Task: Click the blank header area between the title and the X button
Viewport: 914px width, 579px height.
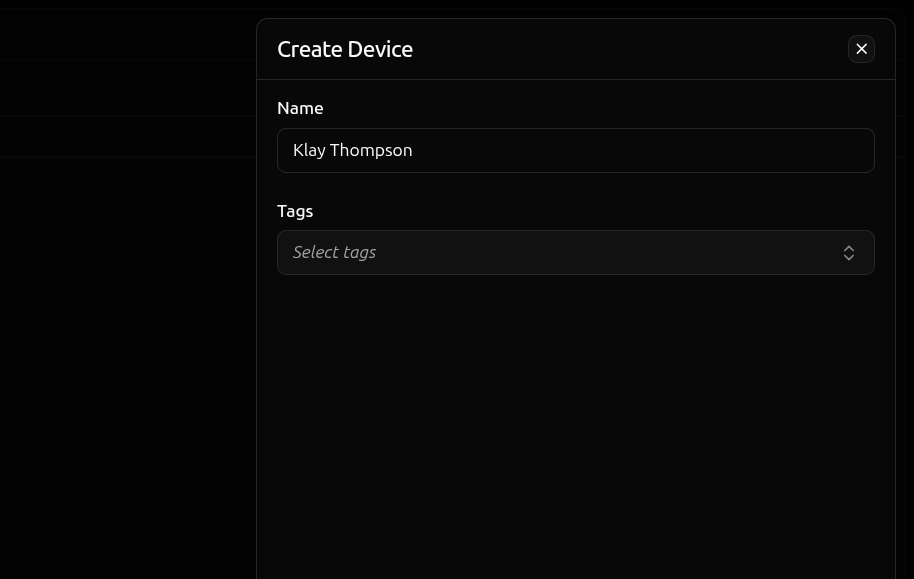Action: click(x=630, y=49)
